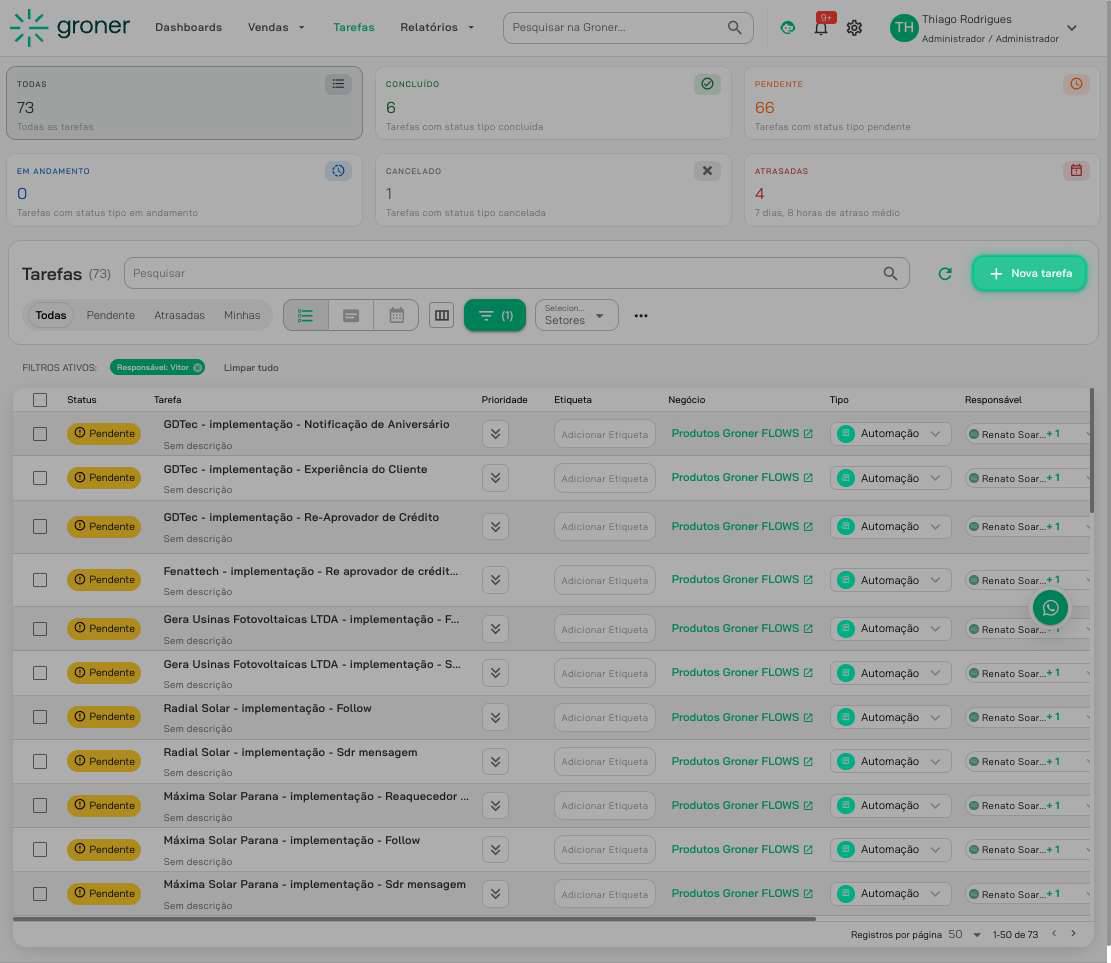Click Adicionar Etiqueta for Fenattech task
The width and height of the screenshot is (1111, 963).
[x=604, y=580]
